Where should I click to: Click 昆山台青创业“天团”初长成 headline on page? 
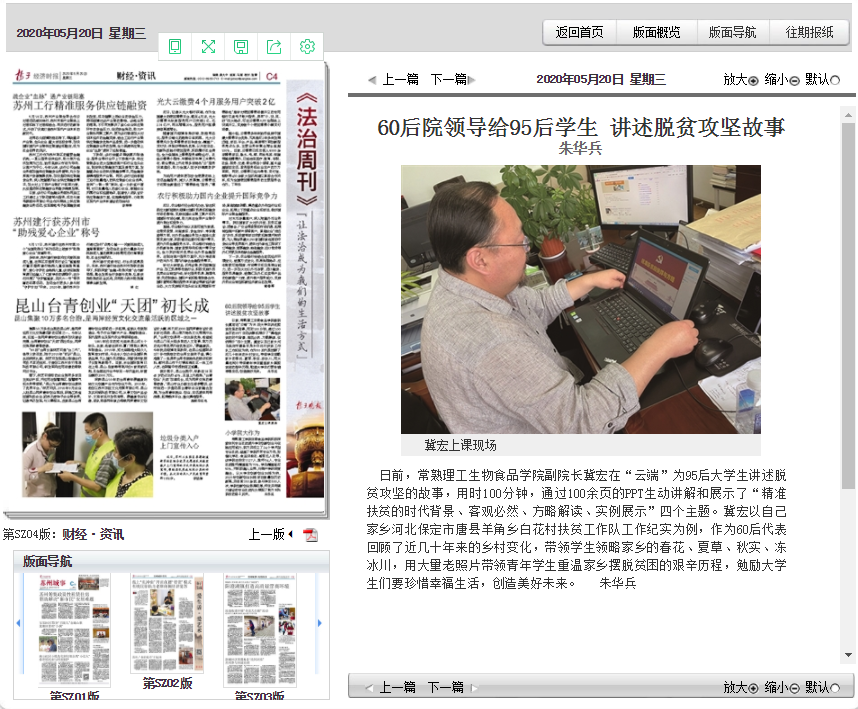pyautogui.click(x=112, y=305)
